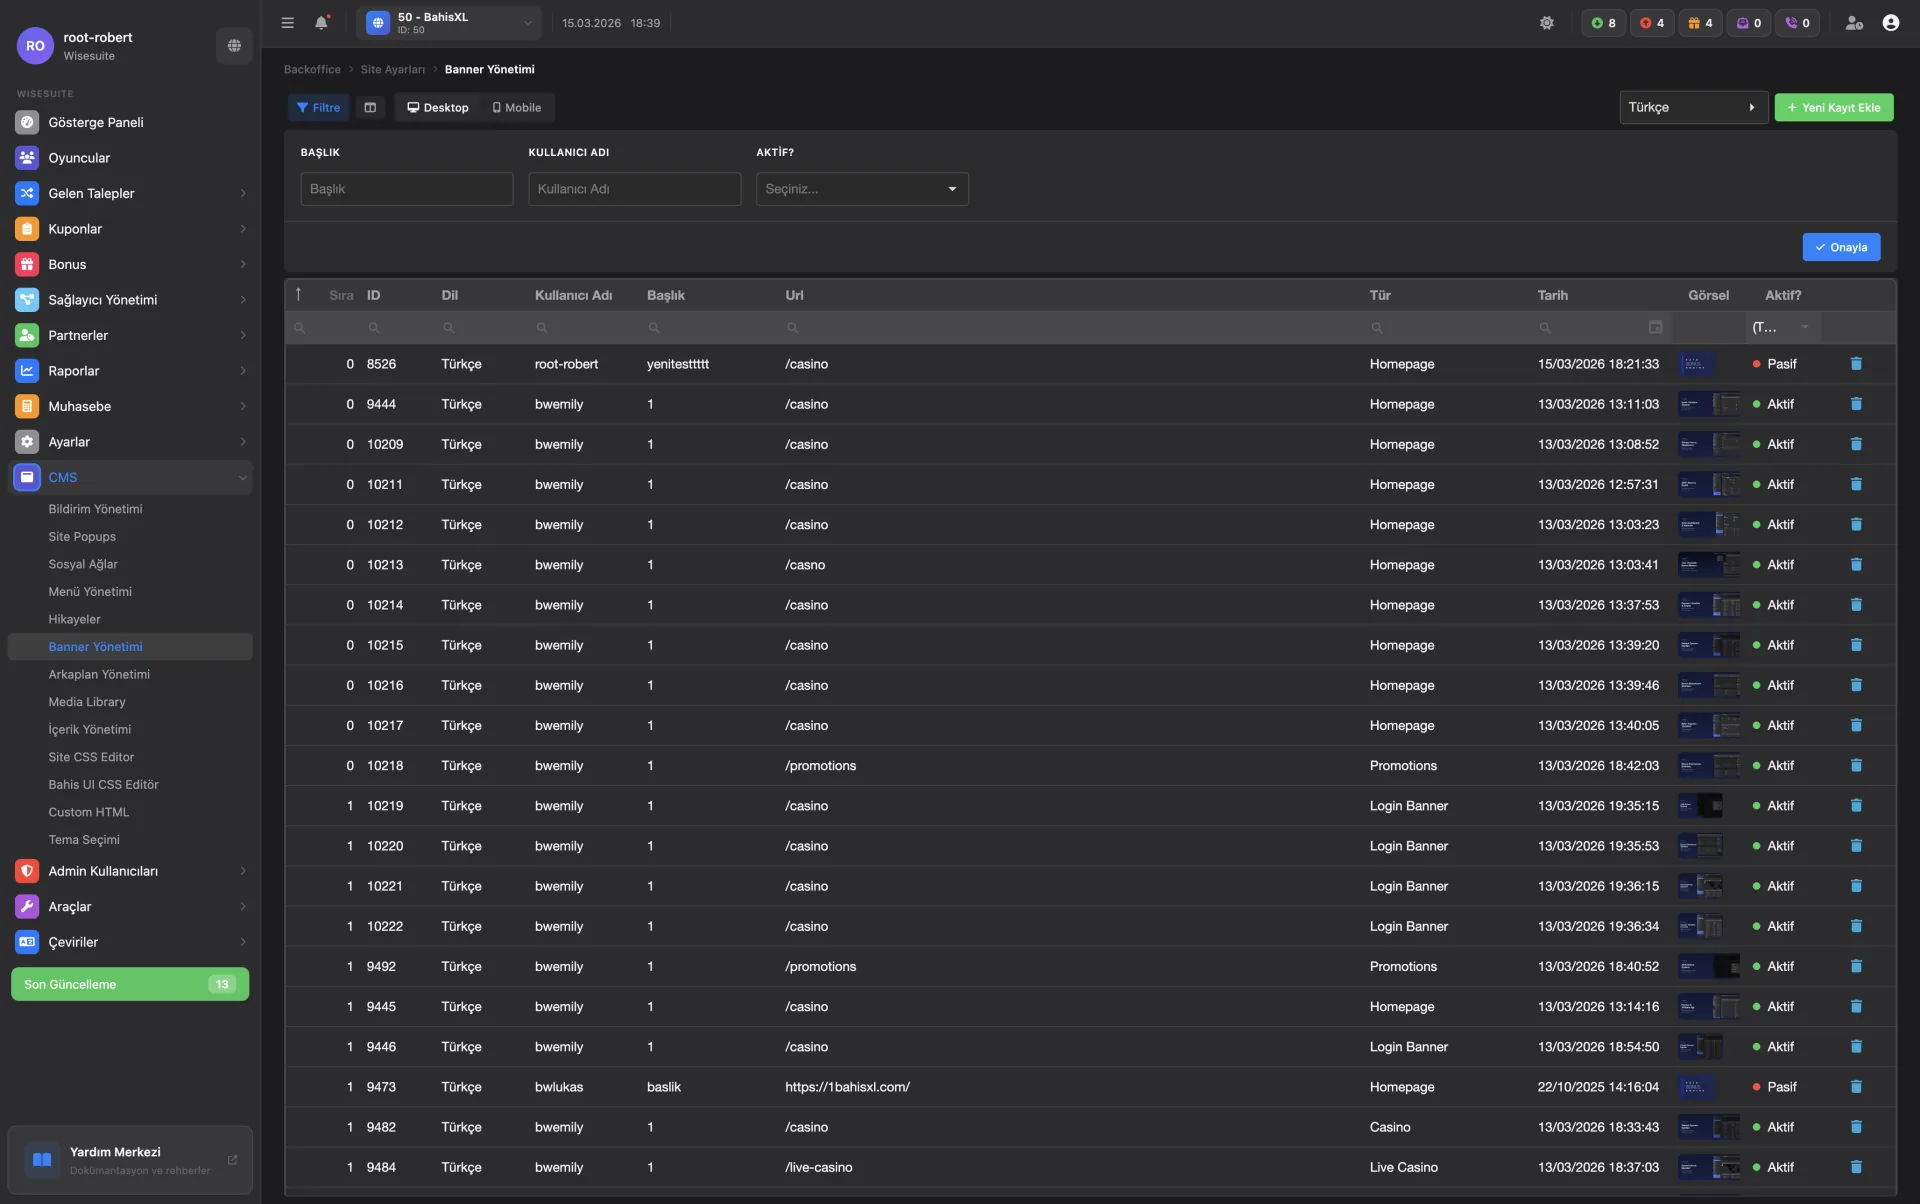Open the notifications bell
Image resolution: width=1920 pixels, height=1204 pixels.
click(x=321, y=22)
